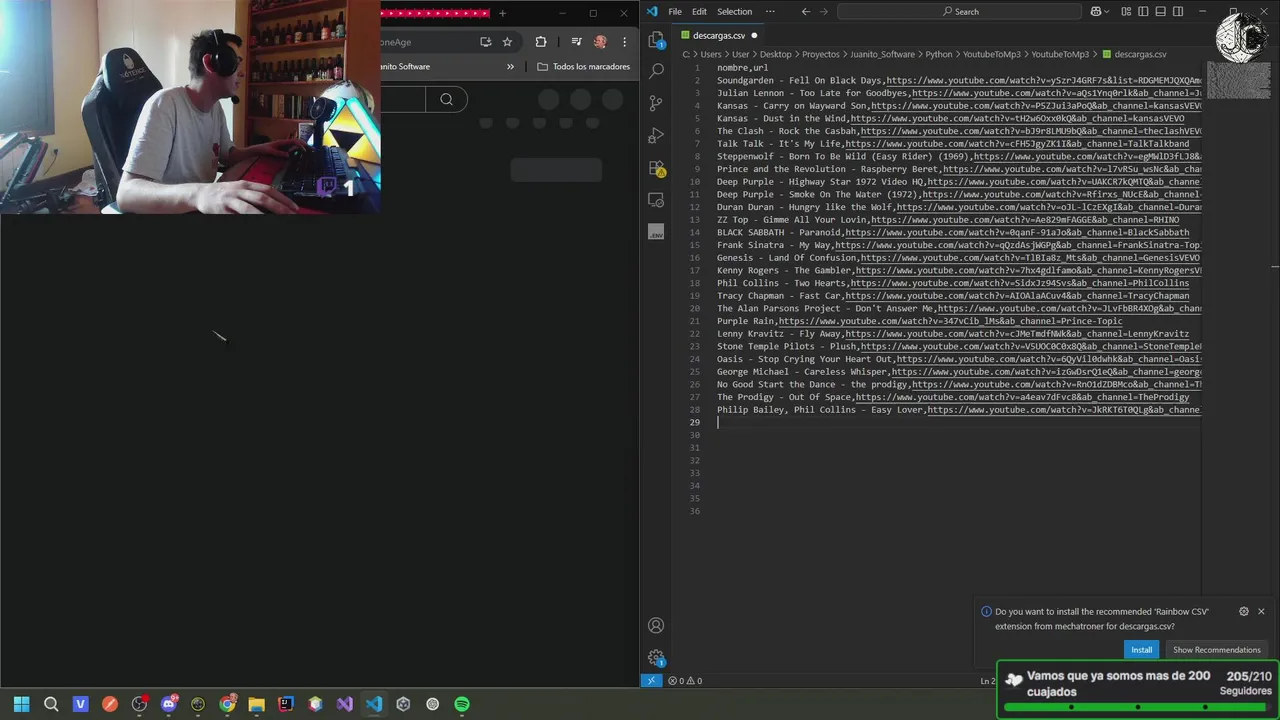Click Show Recommendations in the notification

tap(1216, 650)
